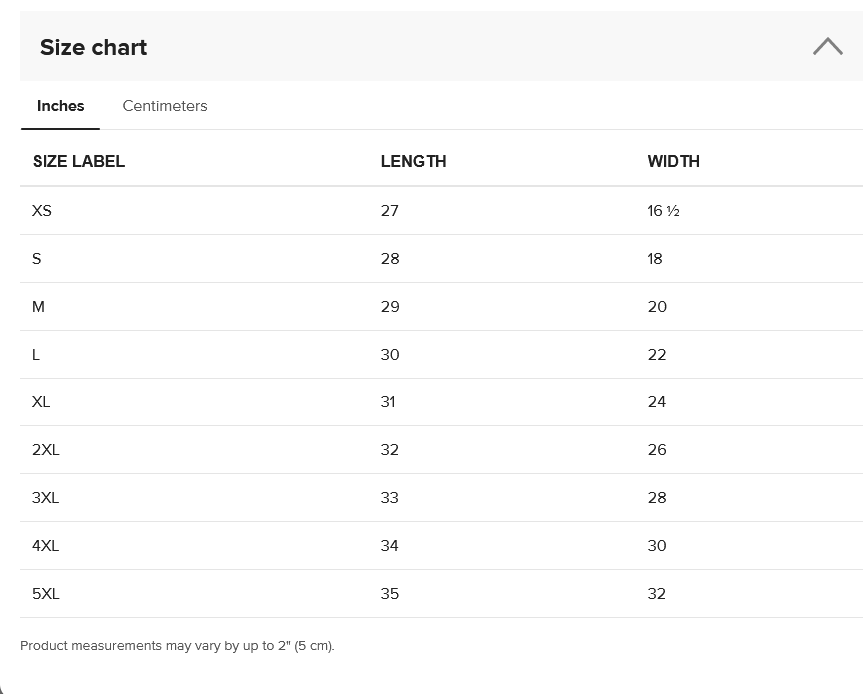Click the 4XL size label
865x694 pixels.
(46, 546)
